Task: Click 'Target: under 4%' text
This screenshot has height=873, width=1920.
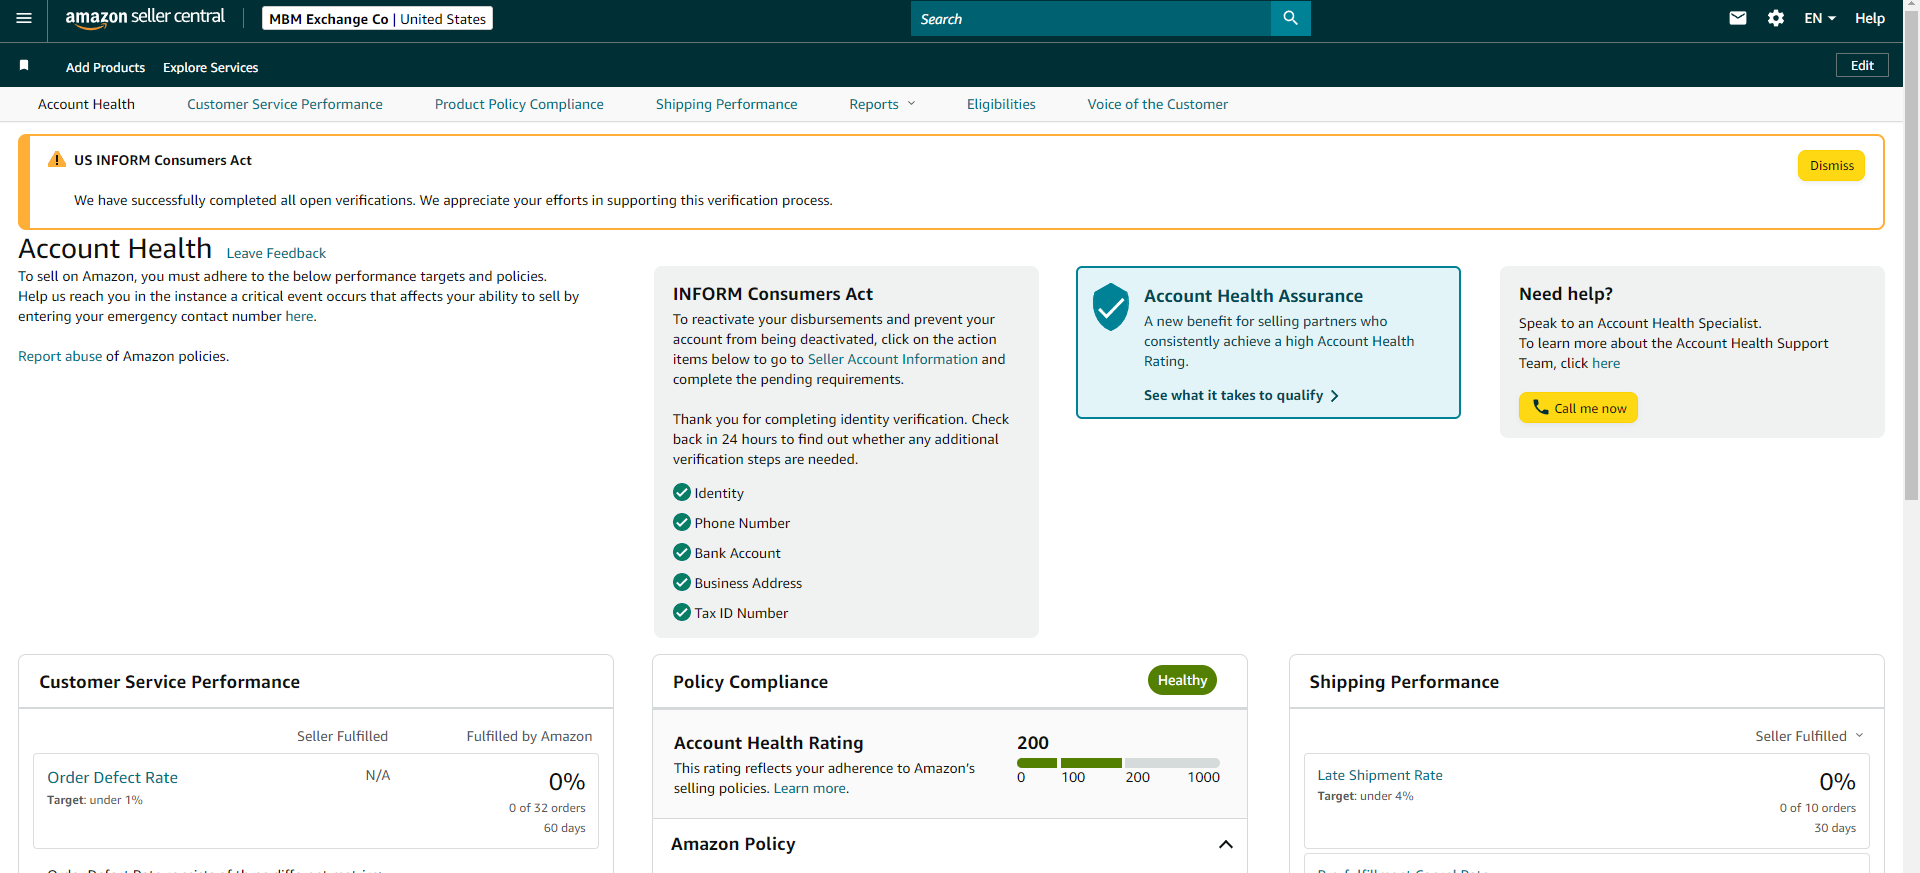Action: click(1365, 796)
